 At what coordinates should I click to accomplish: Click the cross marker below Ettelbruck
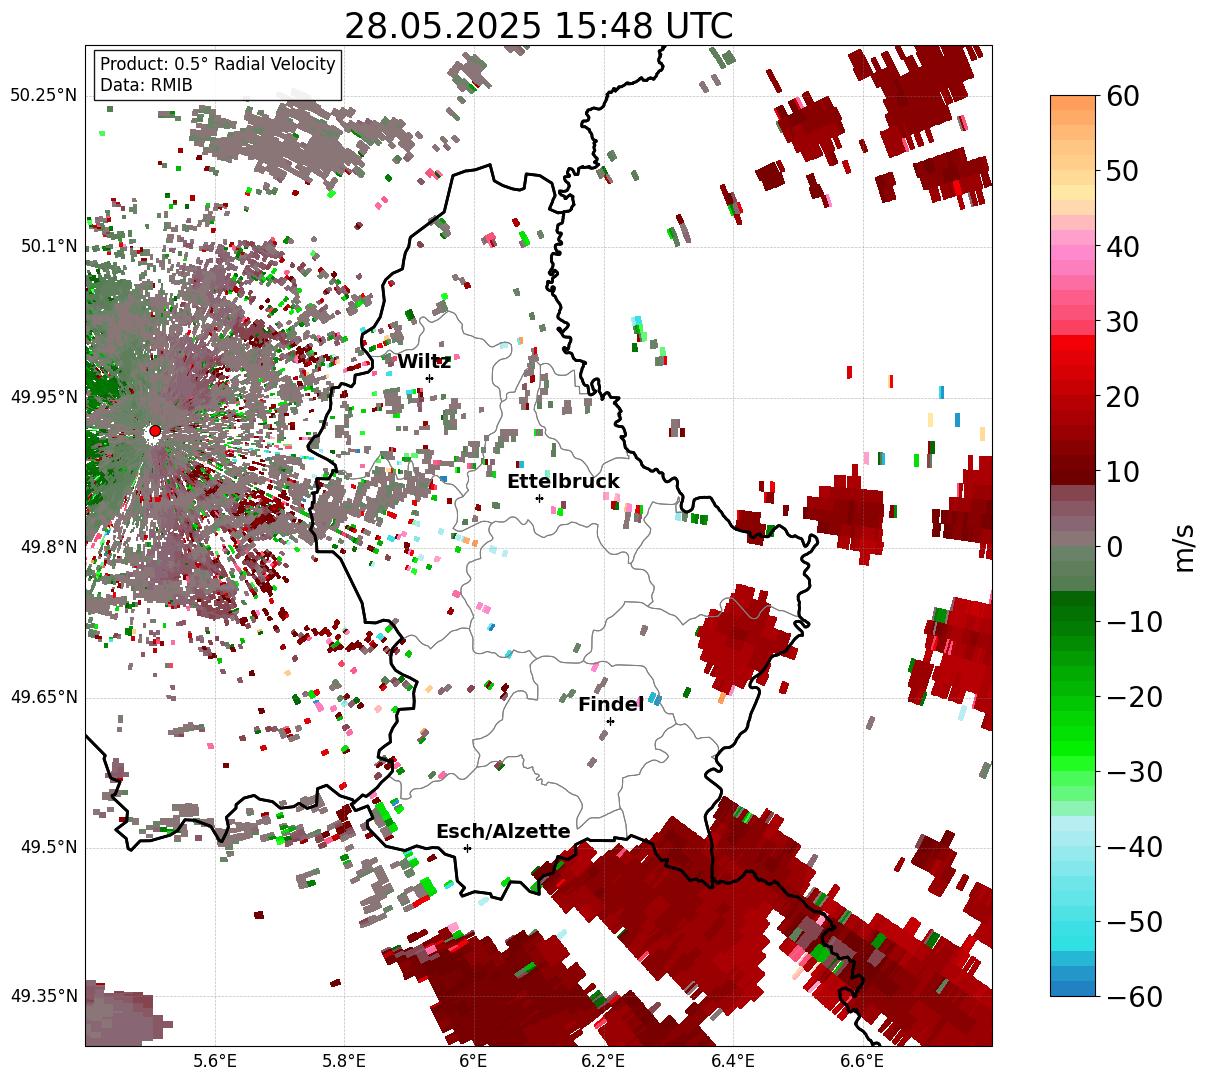click(x=539, y=498)
